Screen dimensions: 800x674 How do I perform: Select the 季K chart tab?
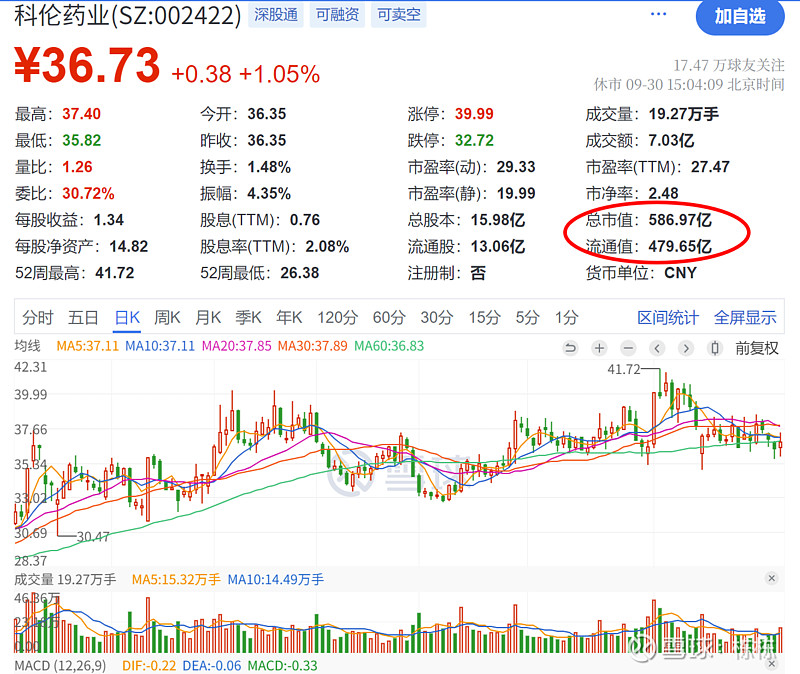[248, 317]
